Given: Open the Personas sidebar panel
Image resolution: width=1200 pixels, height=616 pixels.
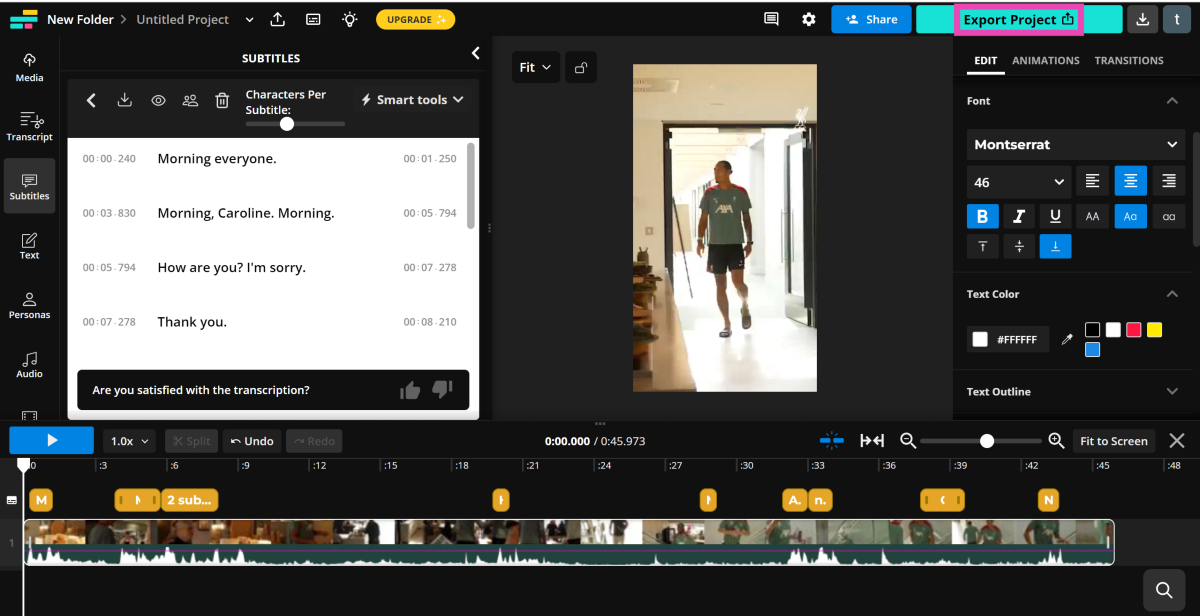Looking at the screenshot, I should [29, 305].
